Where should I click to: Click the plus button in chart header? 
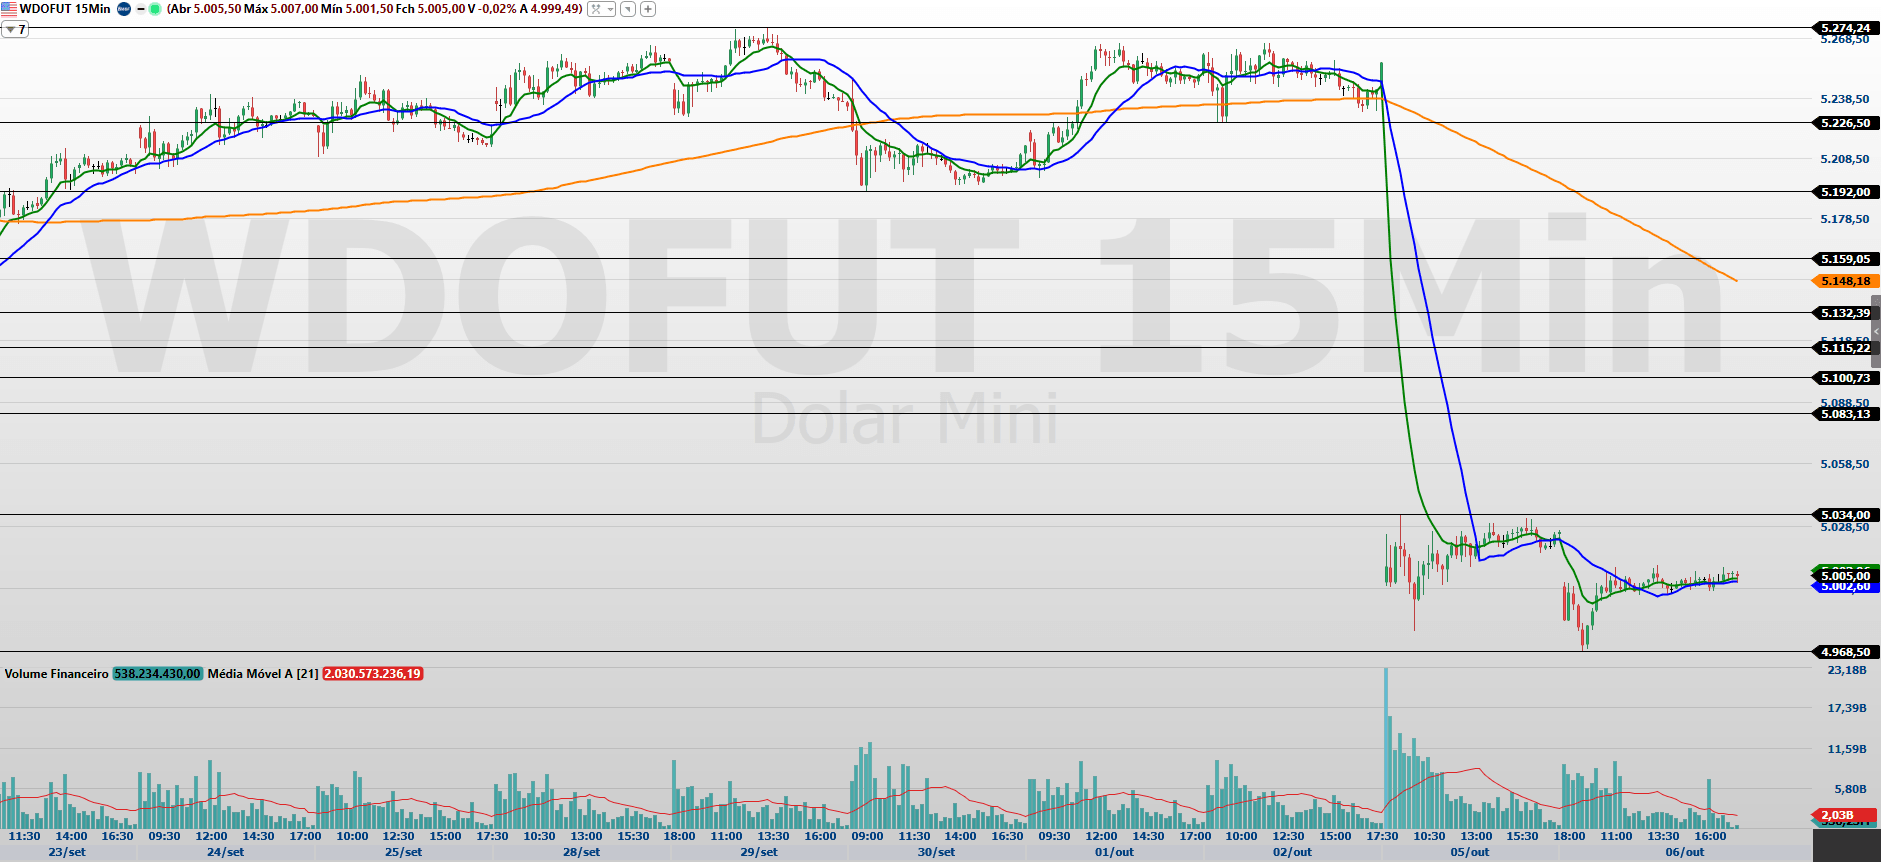click(x=648, y=9)
